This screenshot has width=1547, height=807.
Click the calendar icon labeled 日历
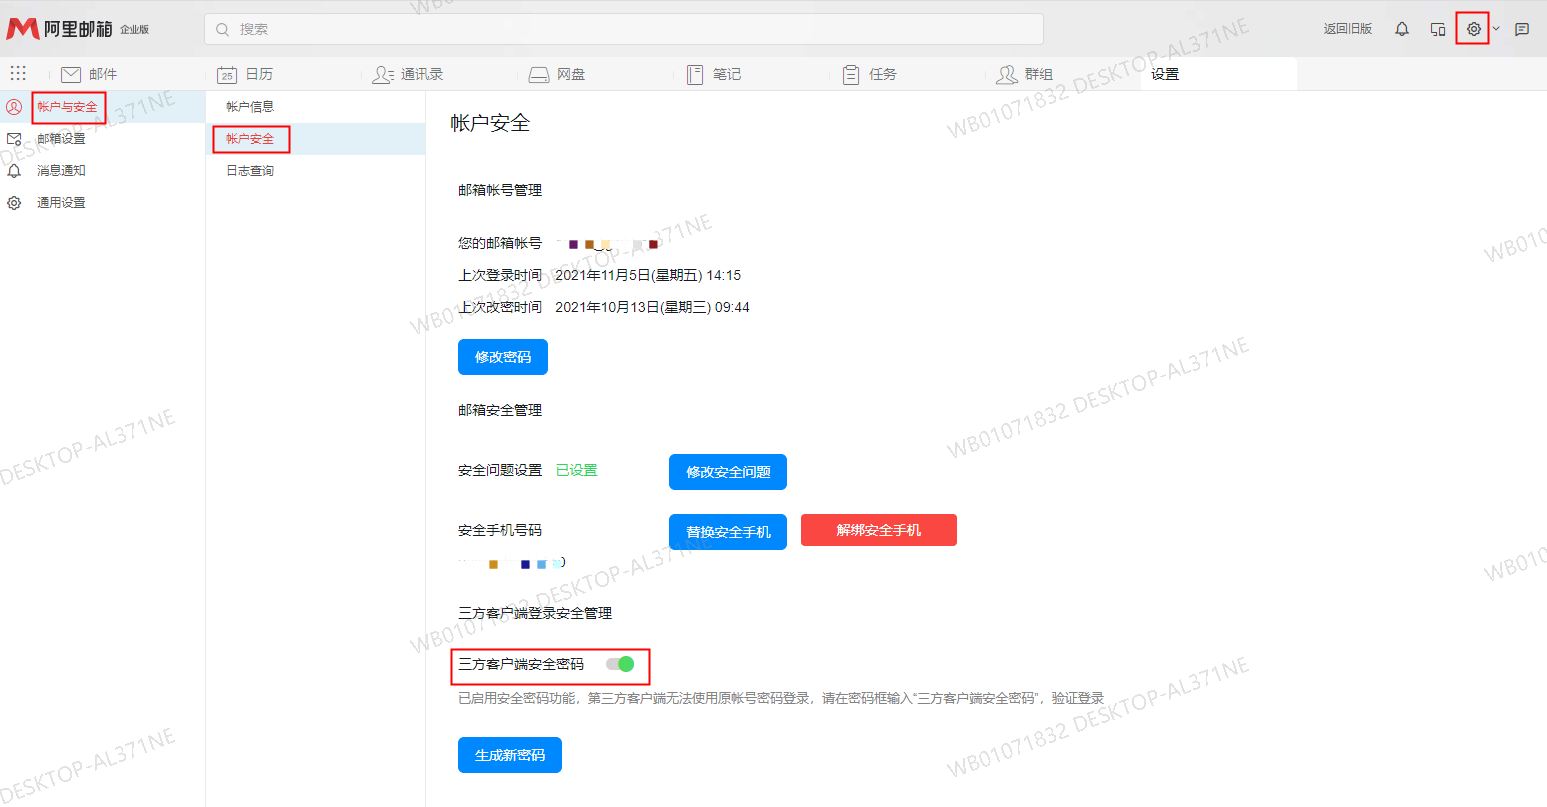[227, 74]
